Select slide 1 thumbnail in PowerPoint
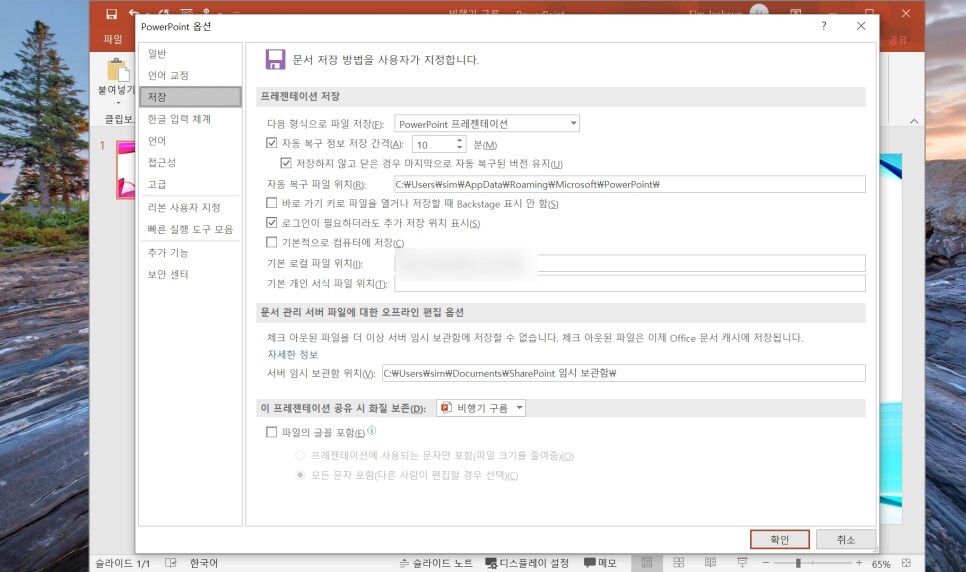Viewport: 966px width, 572px height. coord(126,170)
